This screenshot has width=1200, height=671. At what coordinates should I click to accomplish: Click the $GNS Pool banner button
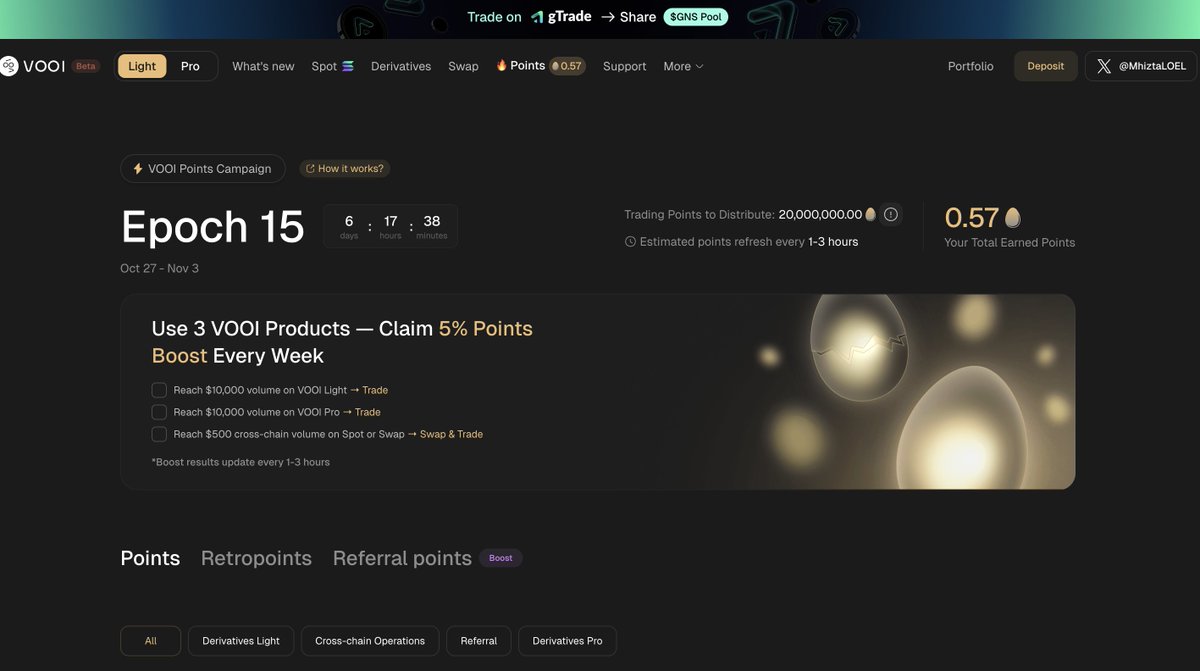coord(696,17)
